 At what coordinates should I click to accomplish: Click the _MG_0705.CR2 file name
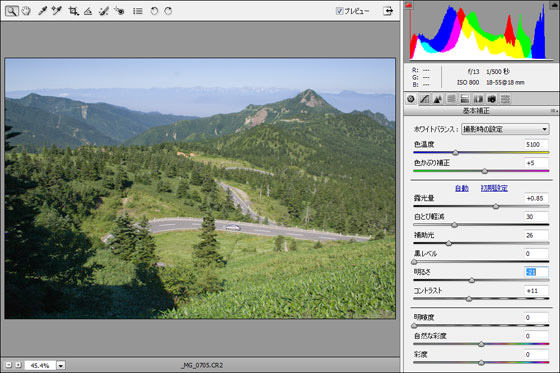pyautogui.click(x=202, y=365)
